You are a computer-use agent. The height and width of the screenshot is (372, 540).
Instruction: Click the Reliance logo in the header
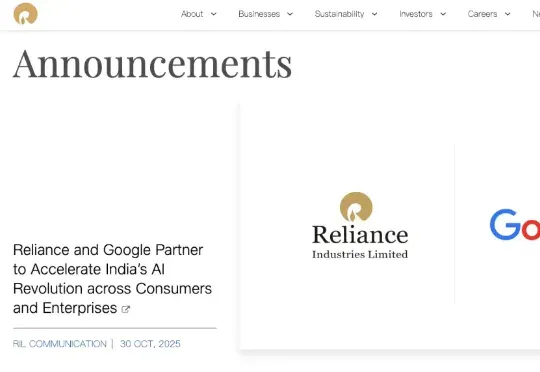(x=25, y=14)
